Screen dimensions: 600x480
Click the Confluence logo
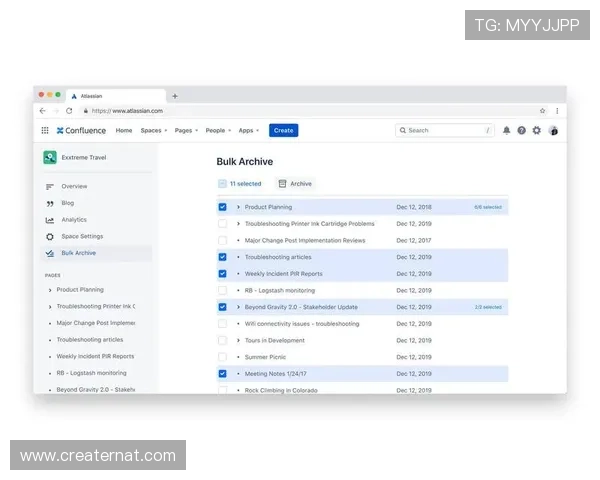[81, 130]
